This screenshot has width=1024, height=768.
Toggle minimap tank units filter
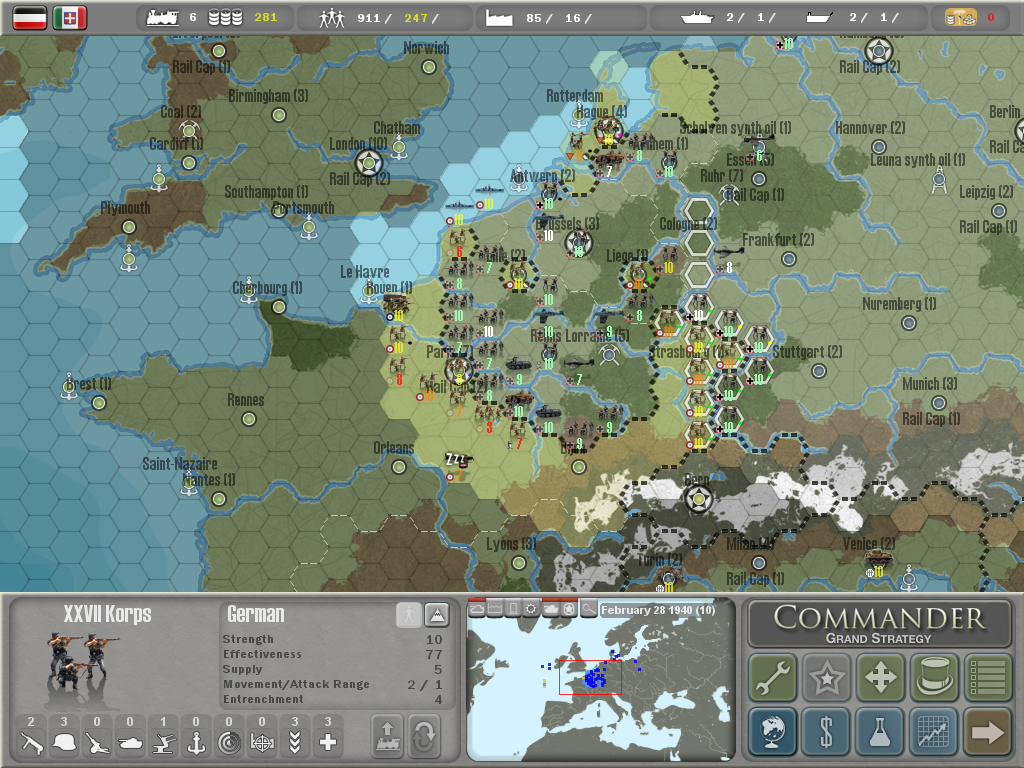click(551, 609)
